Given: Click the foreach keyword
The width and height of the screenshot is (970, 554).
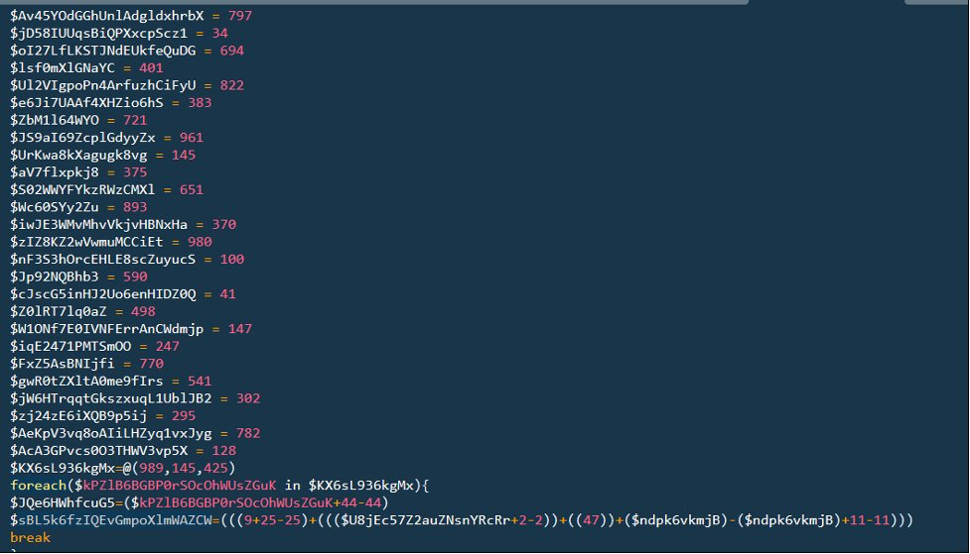Looking at the screenshot, I should tap(38, 485).
